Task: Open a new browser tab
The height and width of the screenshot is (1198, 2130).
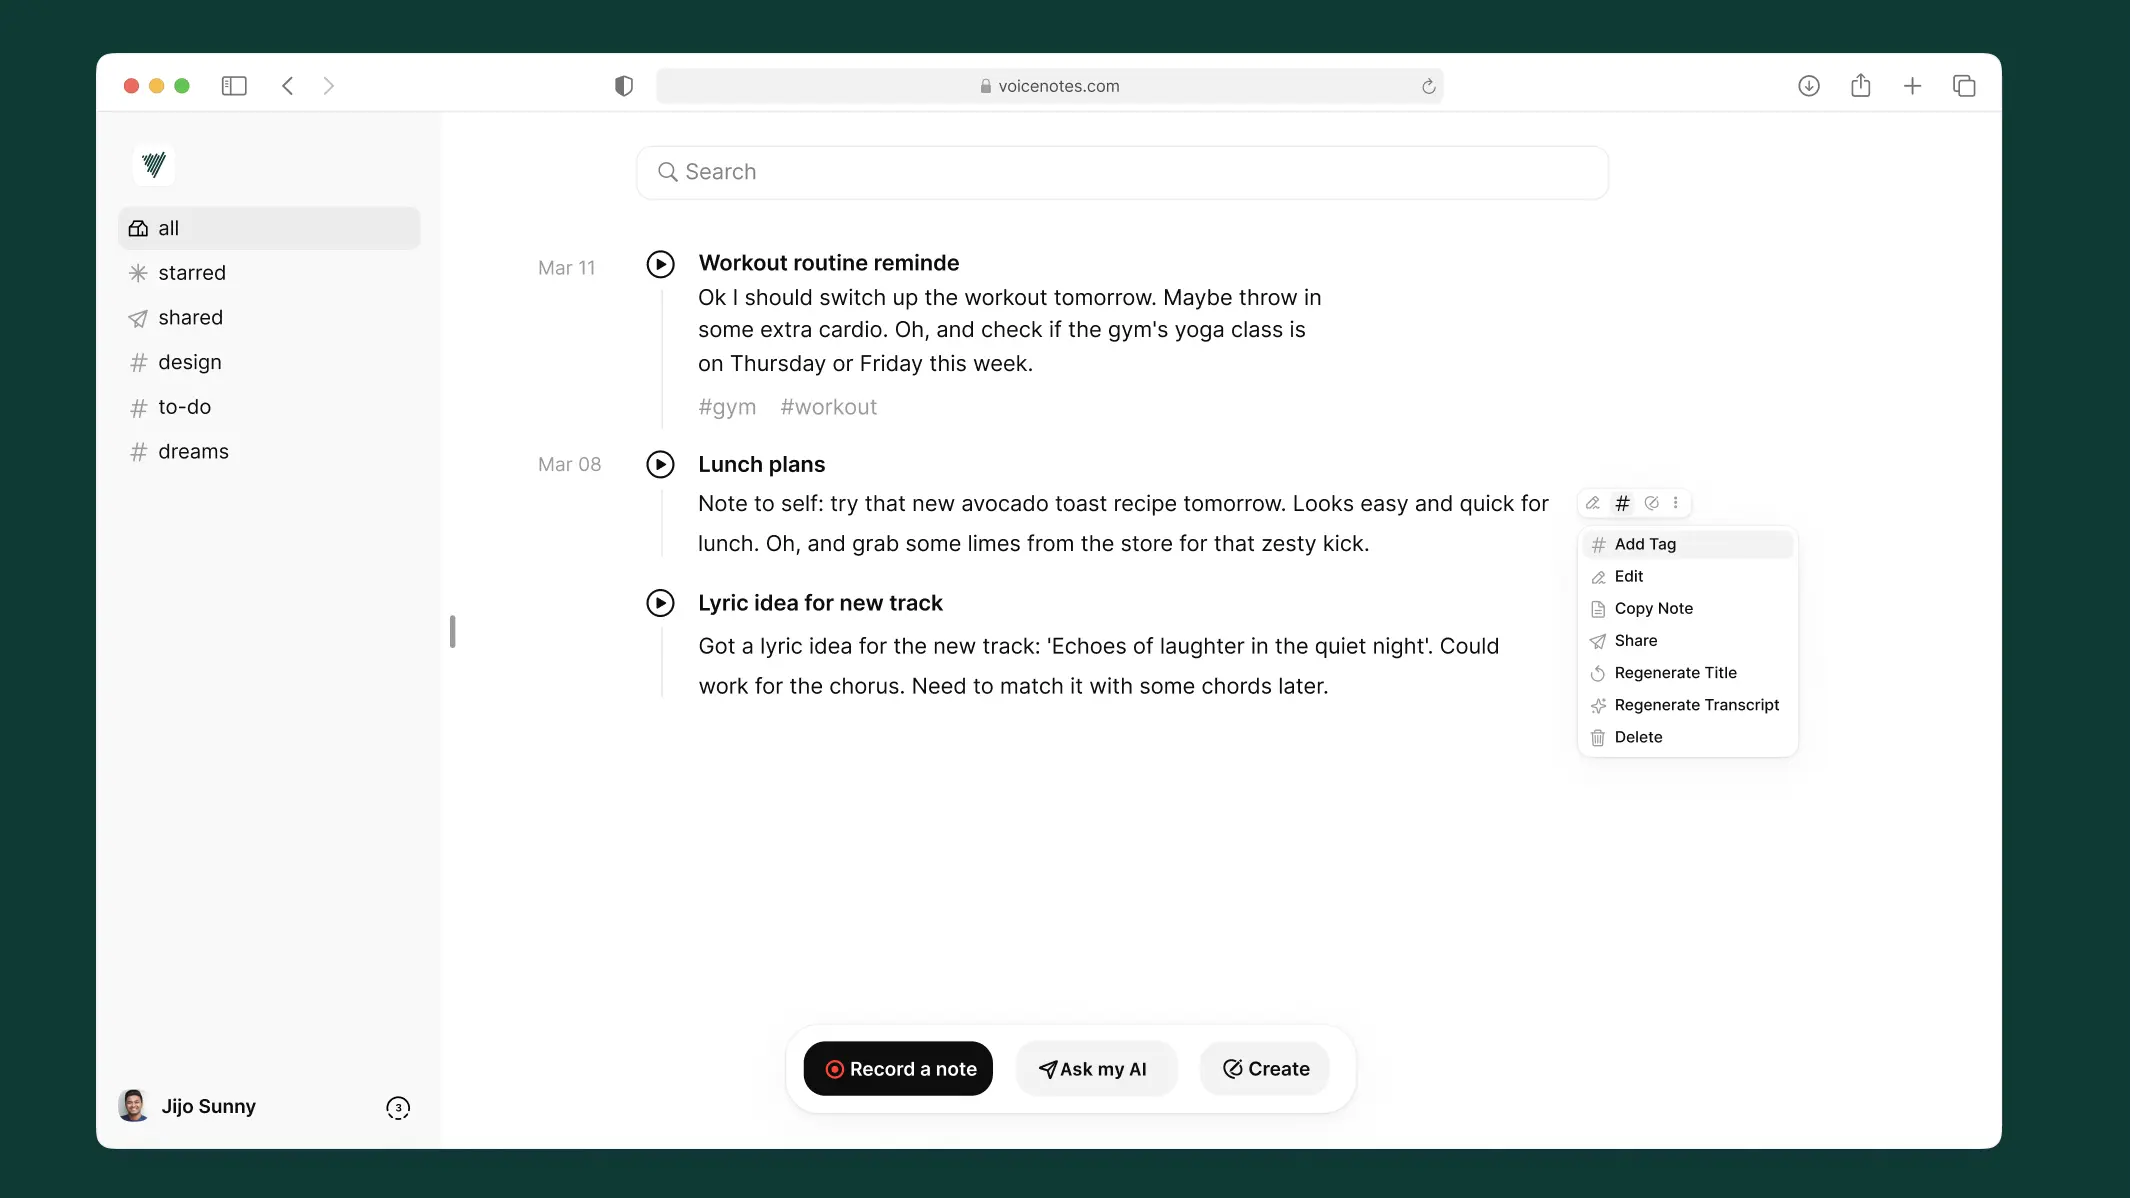Action: coord(1912,86)
